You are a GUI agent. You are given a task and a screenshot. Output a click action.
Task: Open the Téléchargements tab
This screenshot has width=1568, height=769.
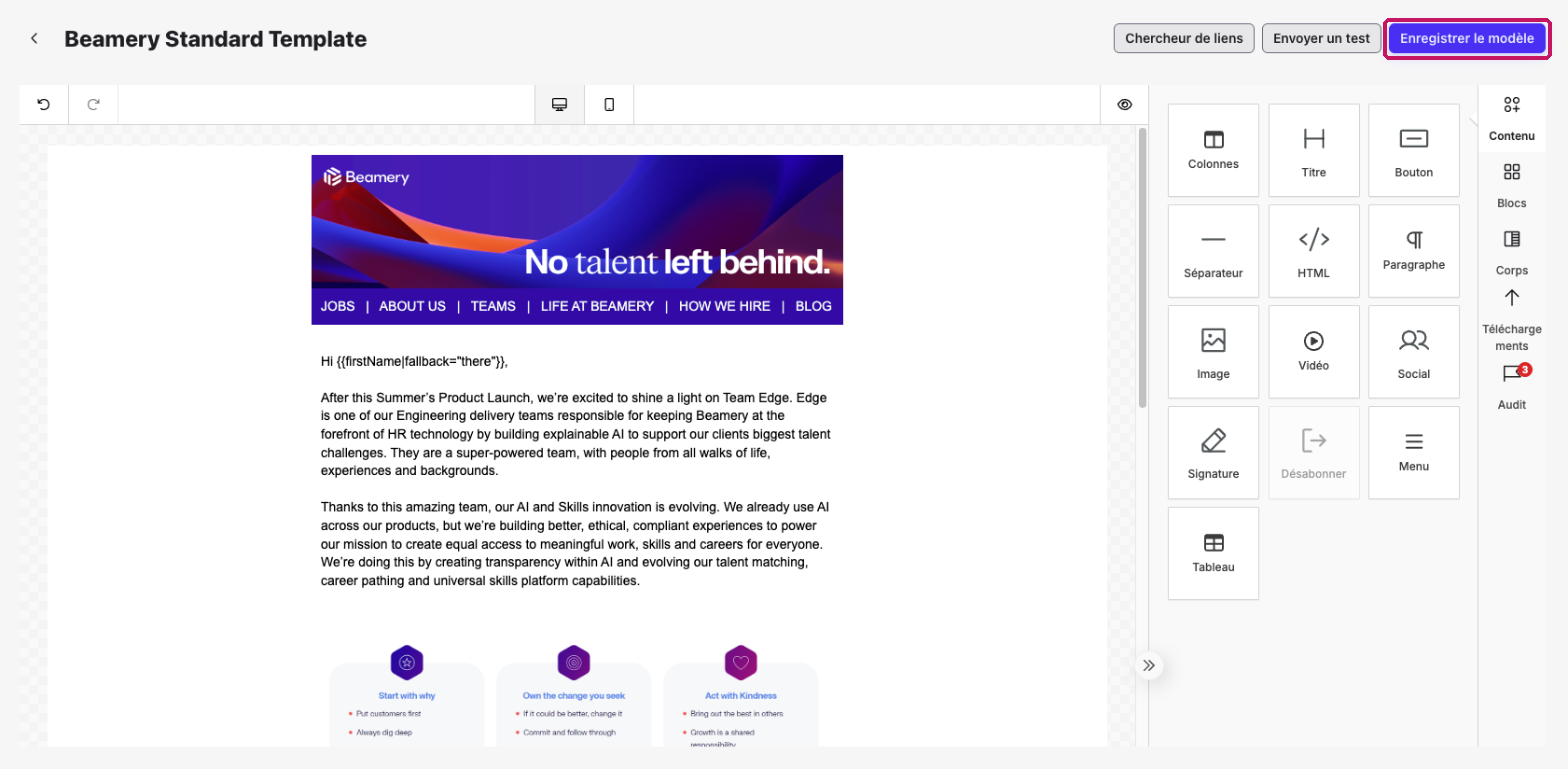1512,320
